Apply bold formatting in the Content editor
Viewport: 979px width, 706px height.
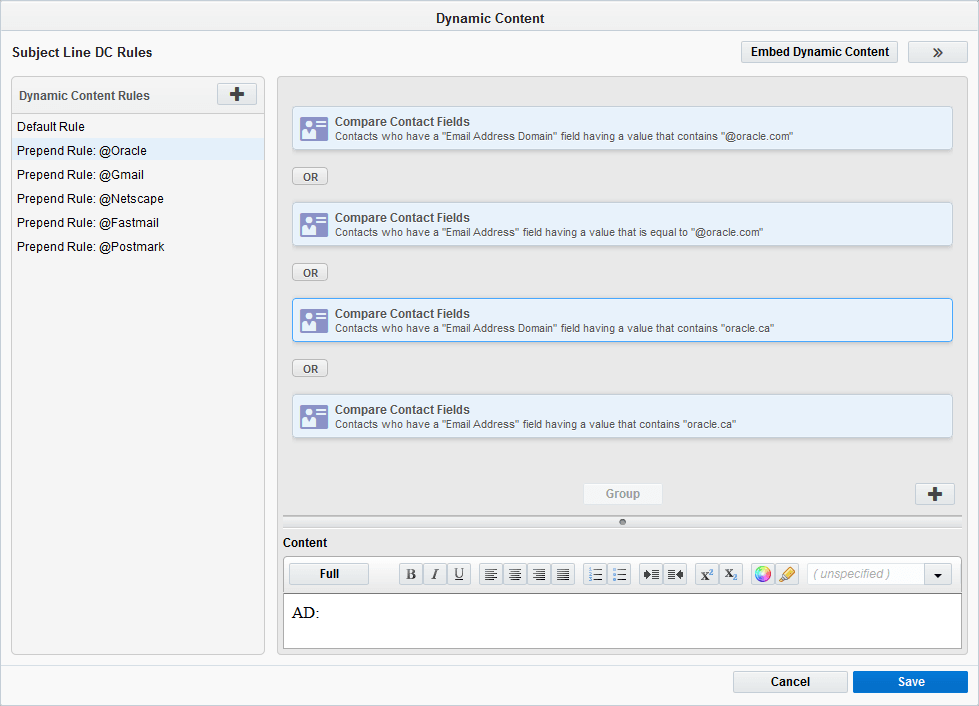pyautogui.click(x=411, y=574)
